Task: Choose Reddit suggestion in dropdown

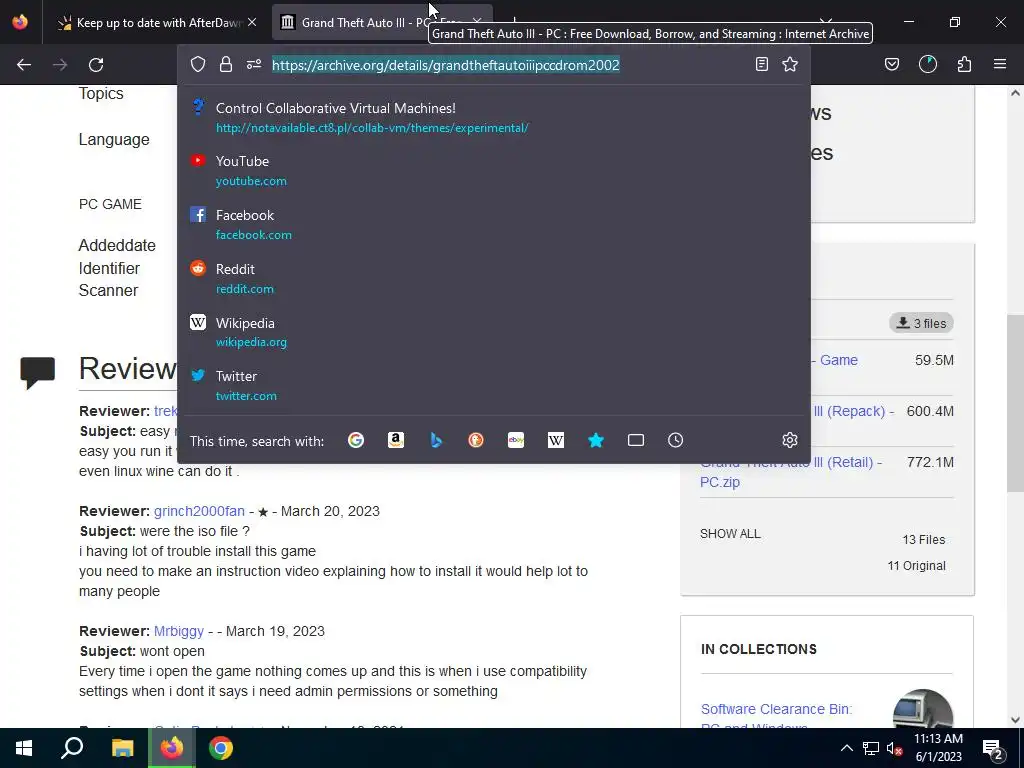Action: [x=494, y=279]
